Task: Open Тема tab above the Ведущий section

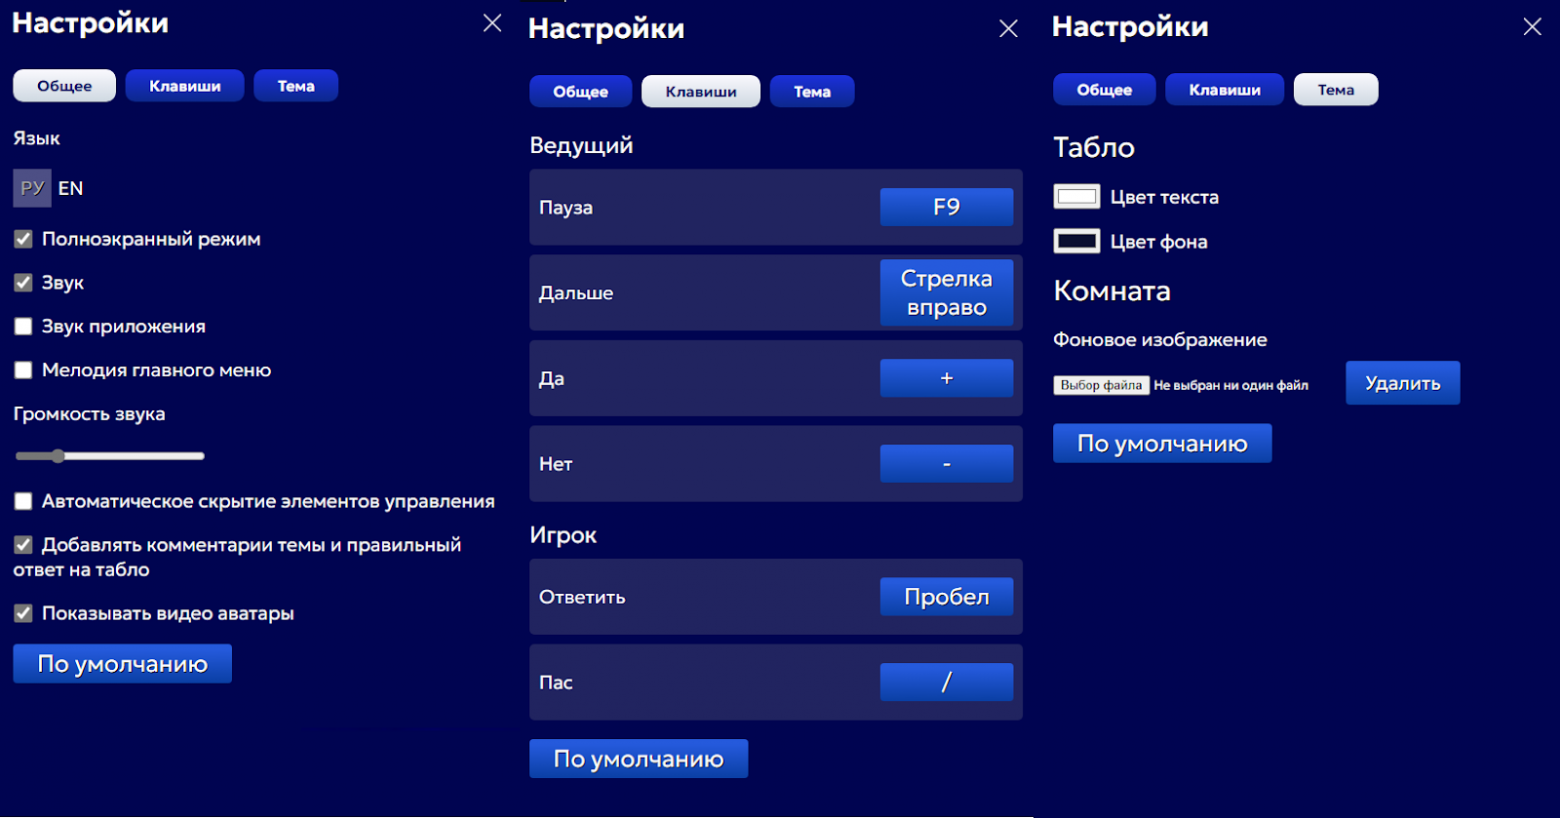Action: click(812, 91)
